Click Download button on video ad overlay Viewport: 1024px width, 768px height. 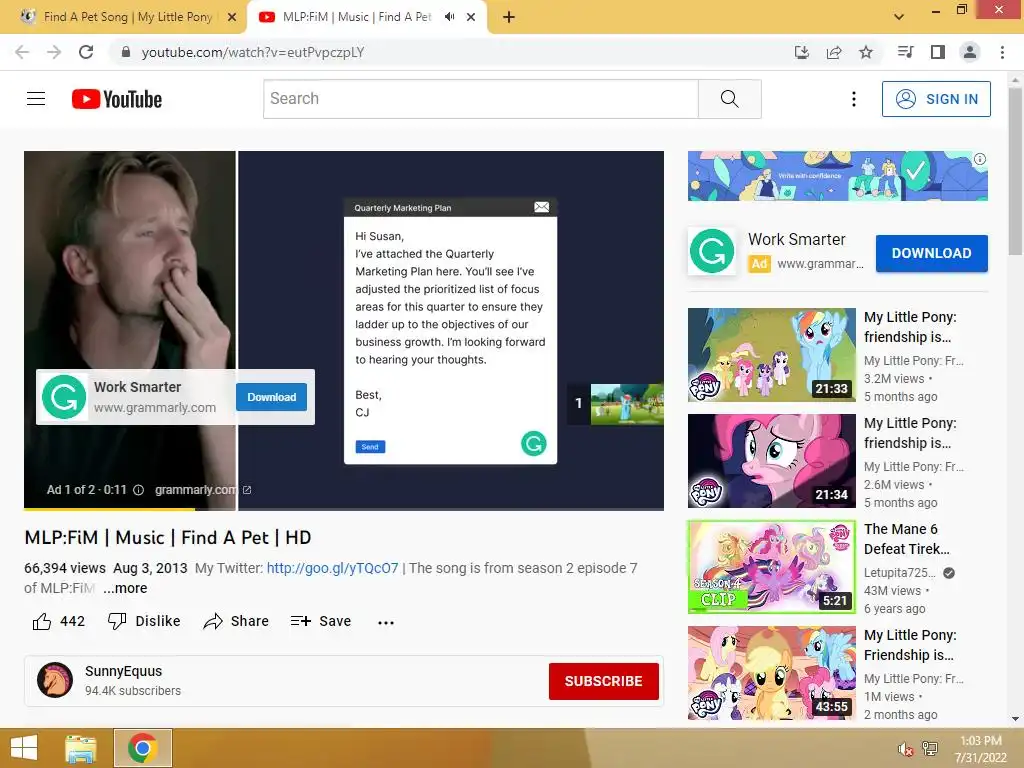click(272, 397)
